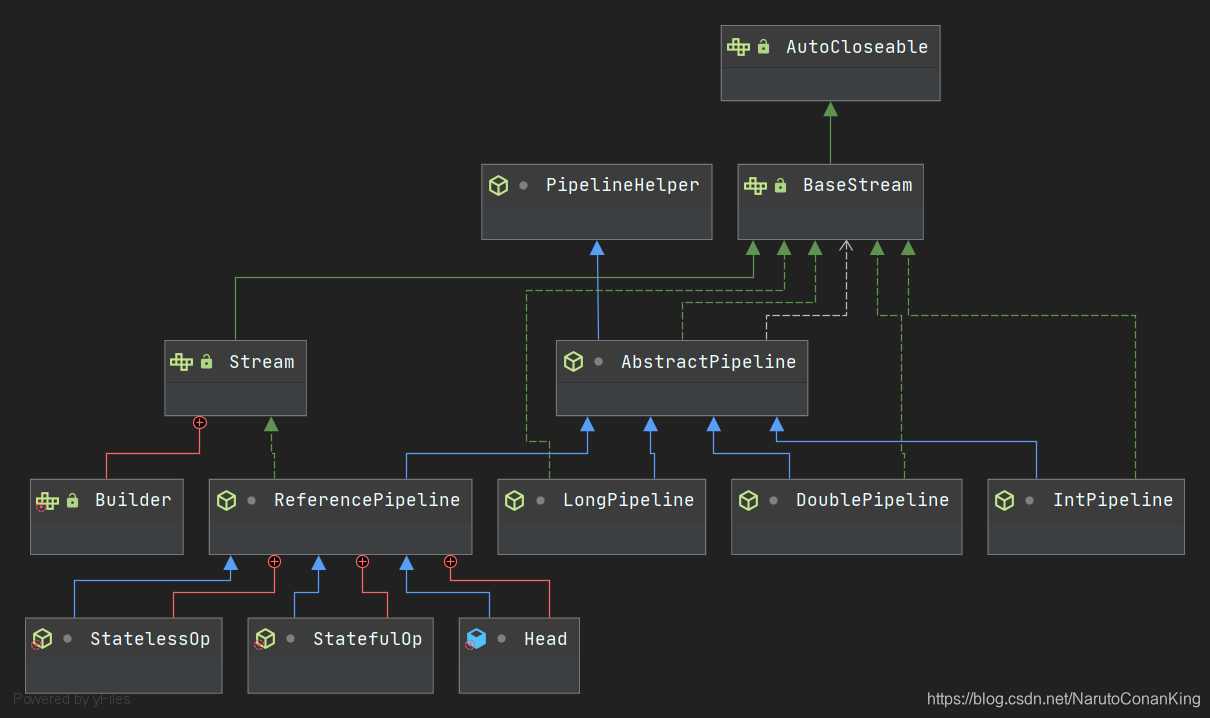This screenshot has width=1210, height=718.
Task: Click the StatelessOp class icon
Action: click(41, 639)
